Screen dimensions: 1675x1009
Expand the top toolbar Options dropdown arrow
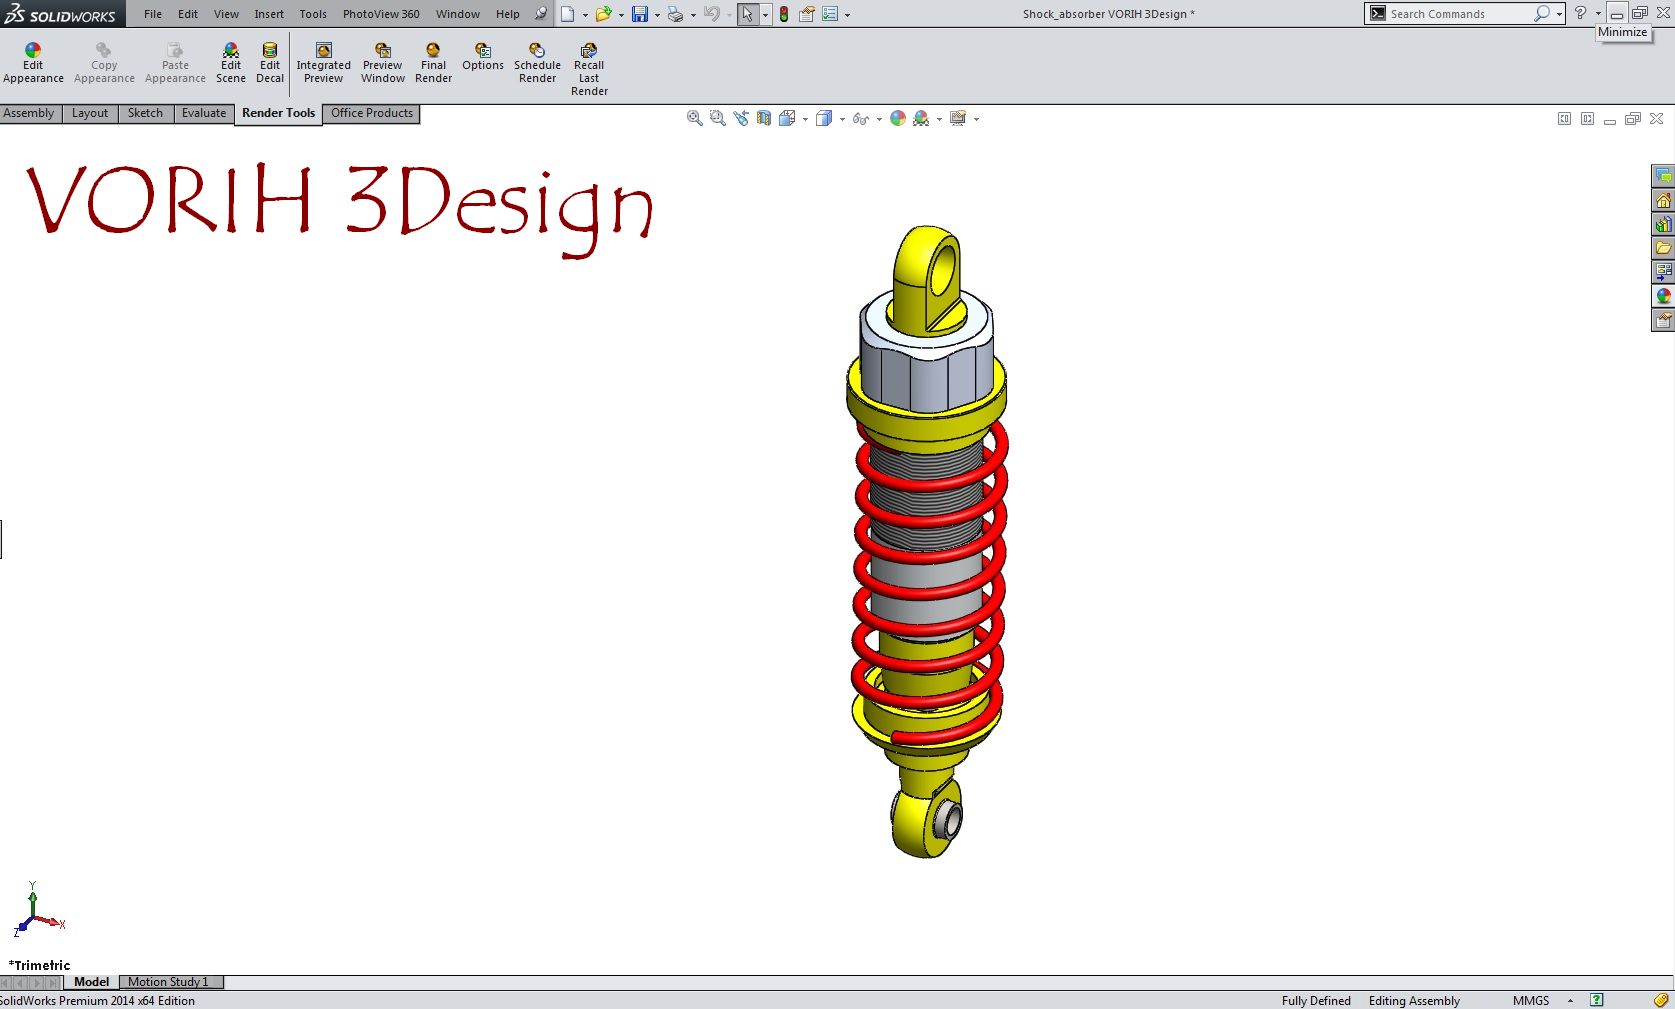click(x=847, y=15)
